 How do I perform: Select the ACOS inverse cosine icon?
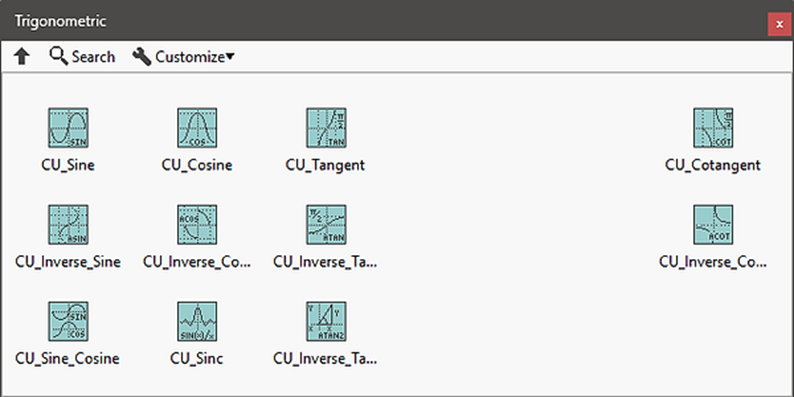[197, 224]
